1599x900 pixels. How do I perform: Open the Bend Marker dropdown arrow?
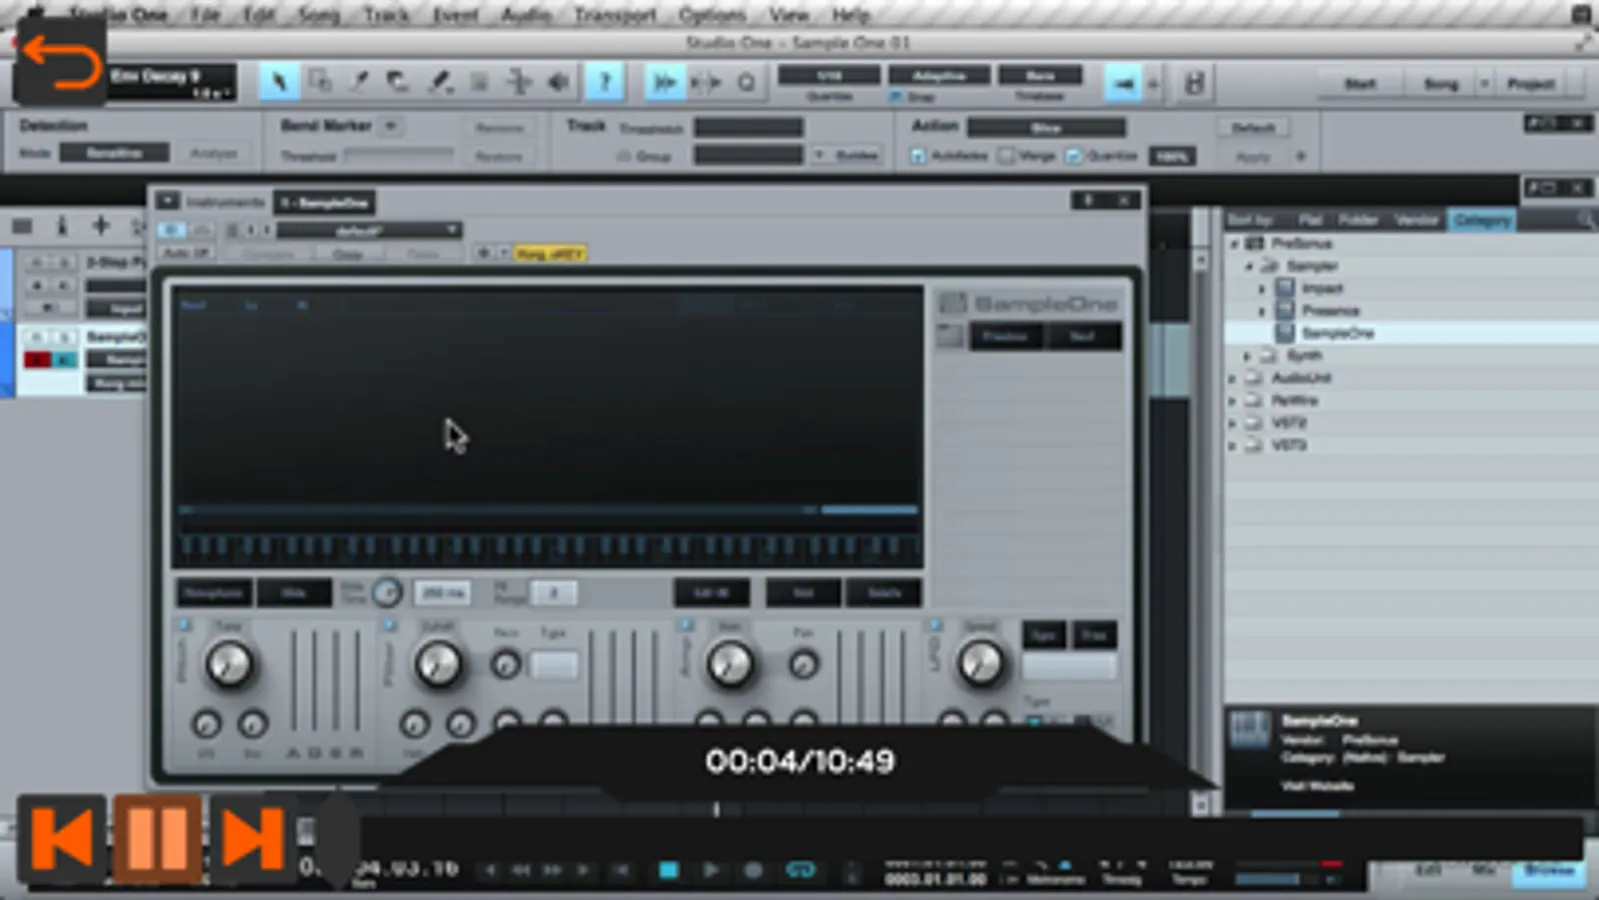point(391,125)
